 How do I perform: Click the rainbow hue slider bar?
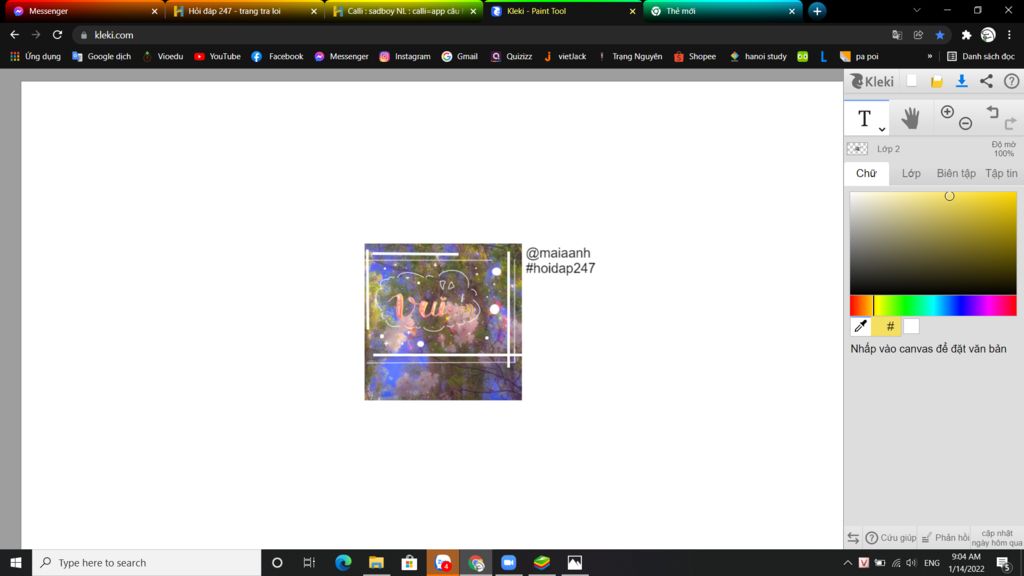[x=933, y=305]
